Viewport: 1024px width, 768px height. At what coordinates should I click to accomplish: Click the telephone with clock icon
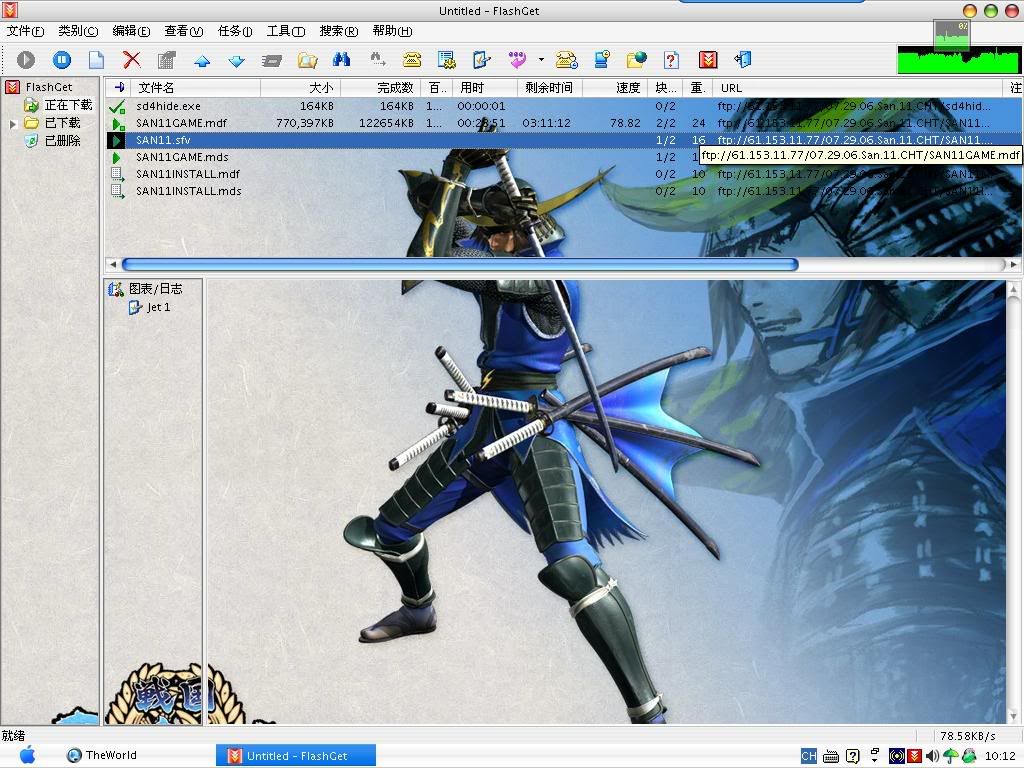pos(566,60)
